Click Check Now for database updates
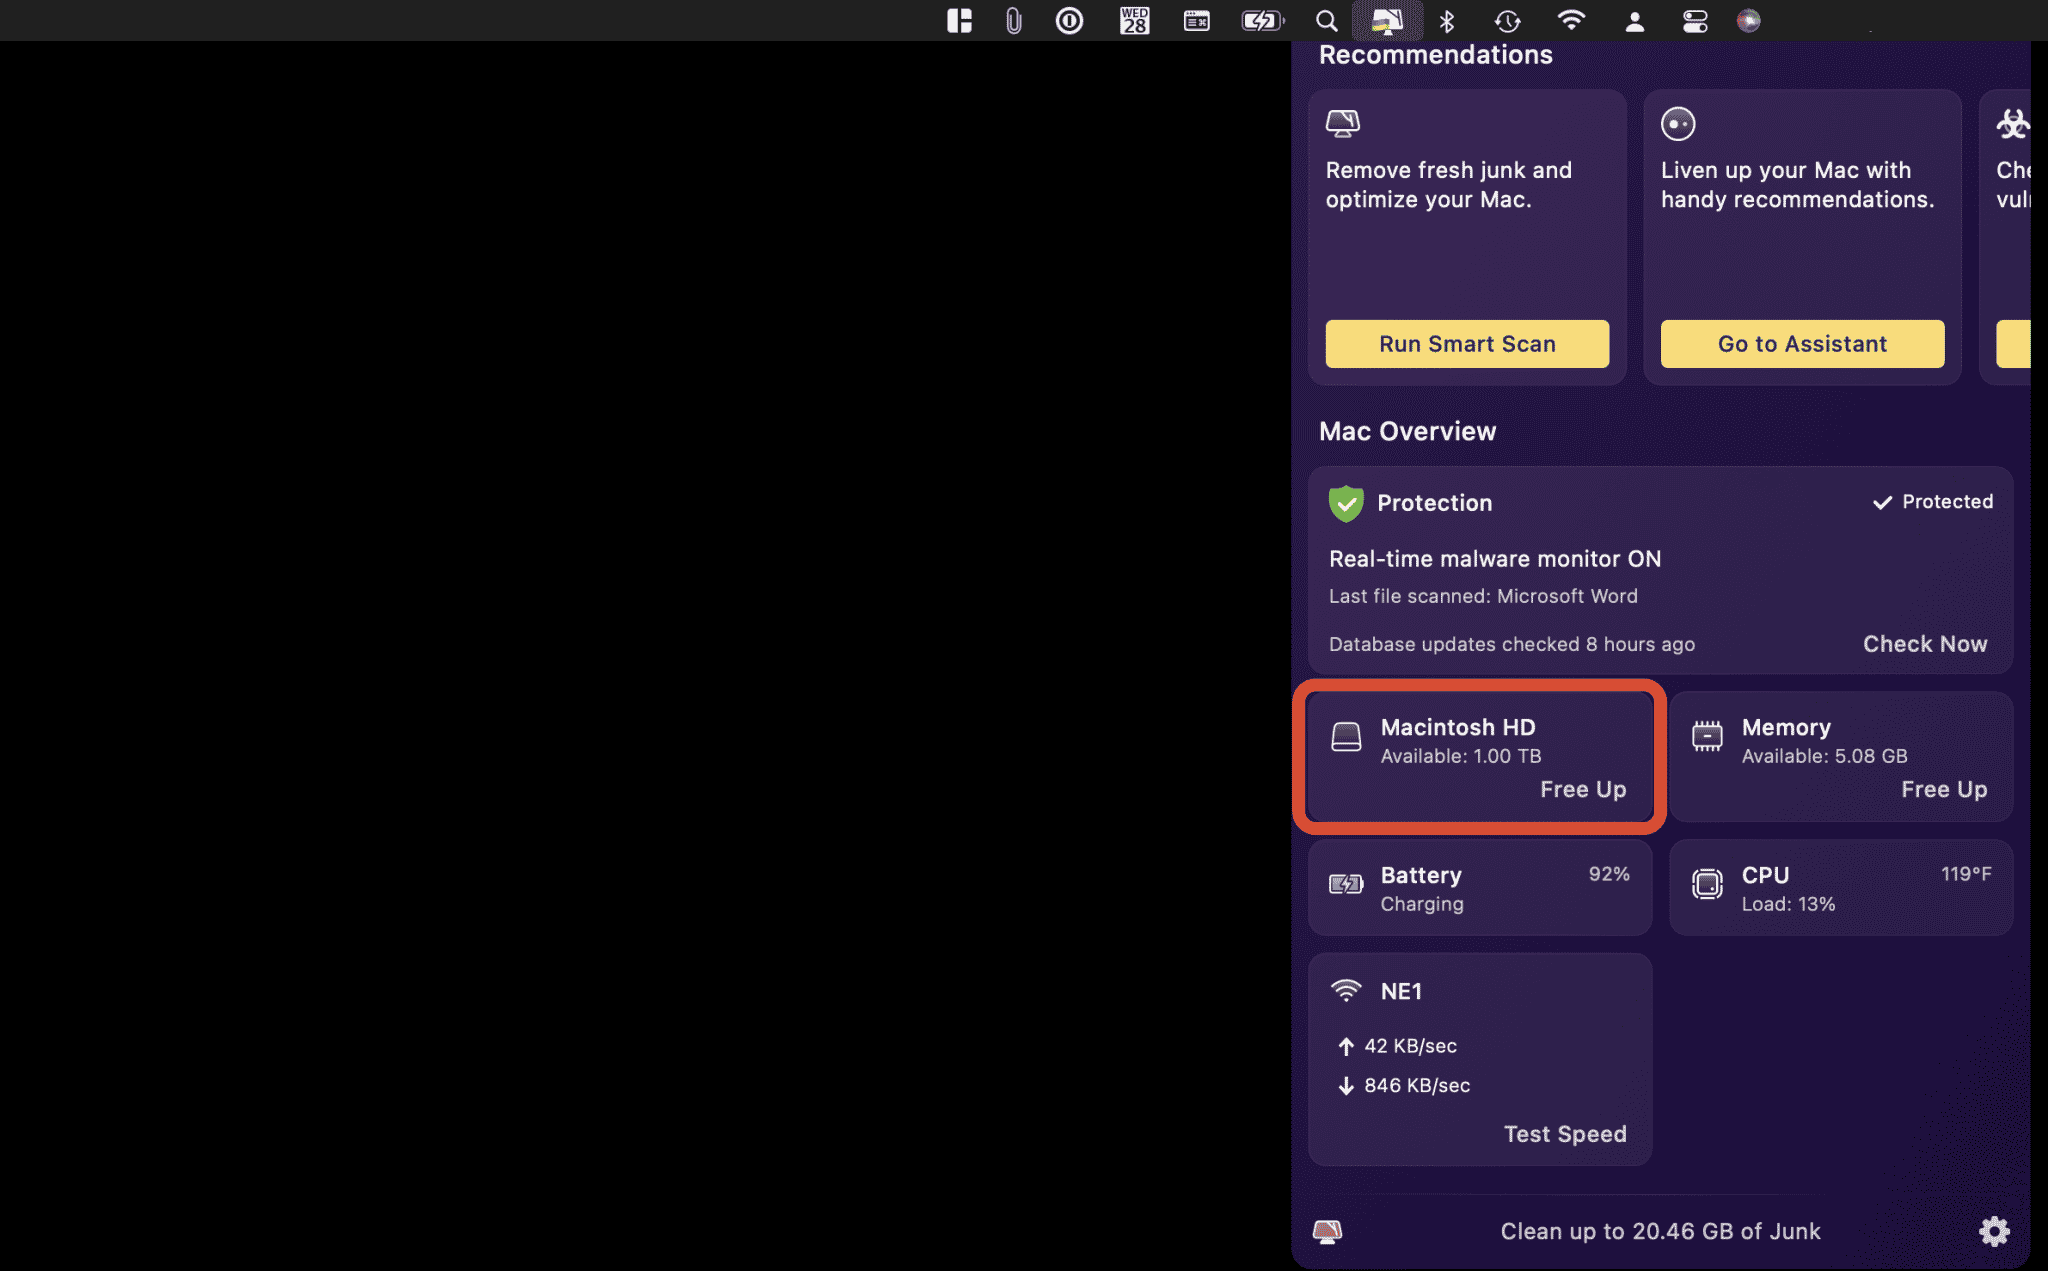2048x1271 pixels. pos(1924,644)
